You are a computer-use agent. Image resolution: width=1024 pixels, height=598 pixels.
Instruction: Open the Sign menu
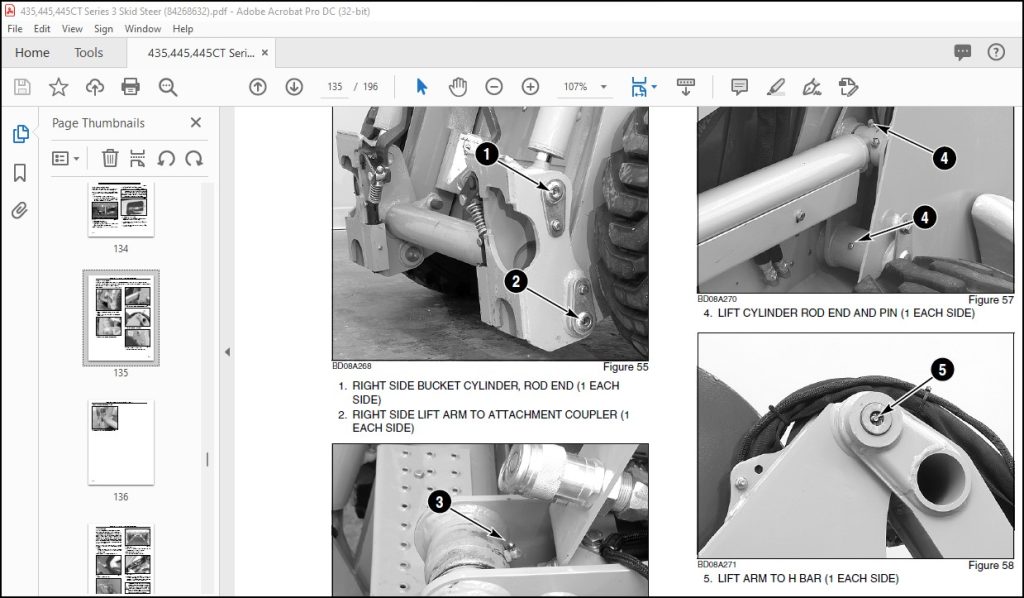click(103, 29)
